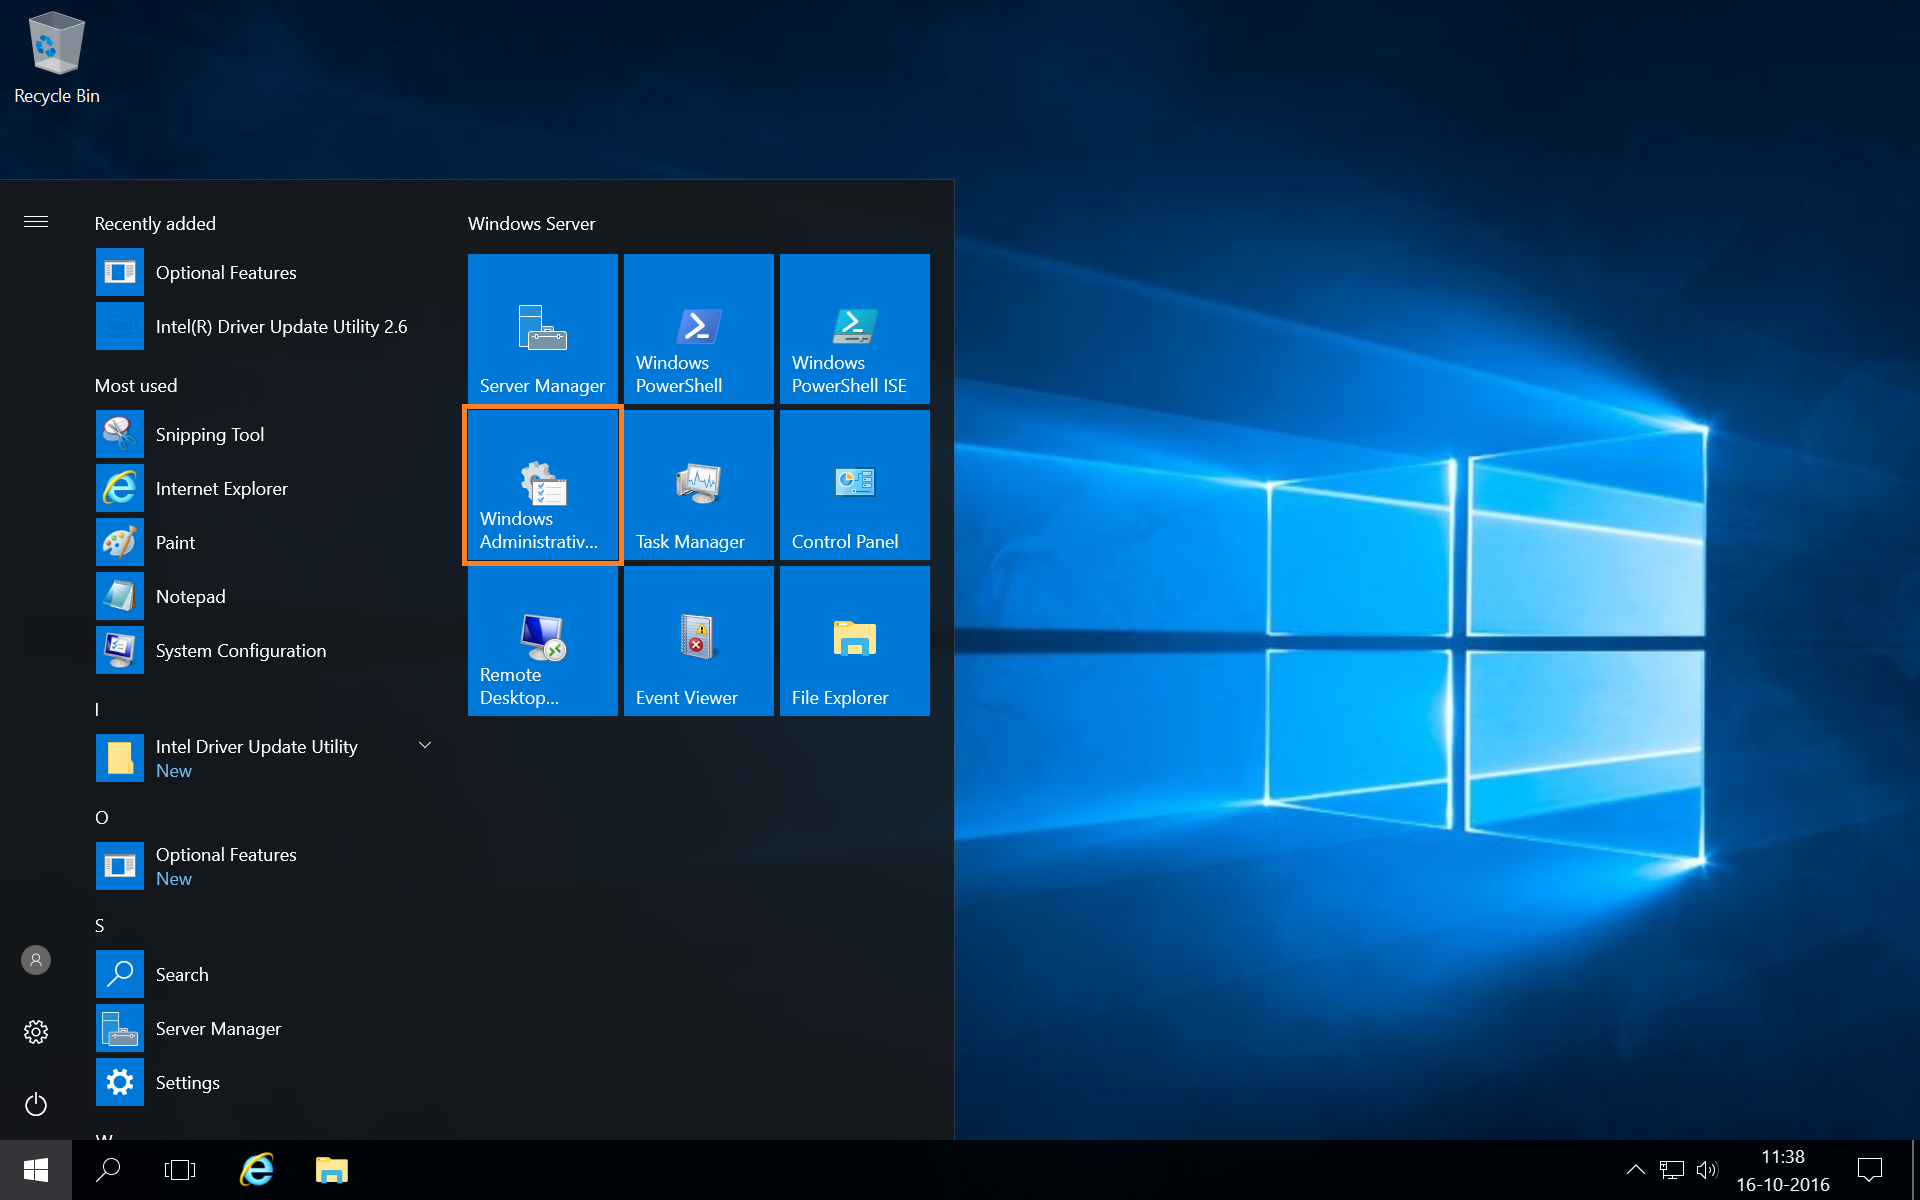This screenshot has height=1200, width=1920.
Task: Click the Windows Server group title
Action: [532, 224]
